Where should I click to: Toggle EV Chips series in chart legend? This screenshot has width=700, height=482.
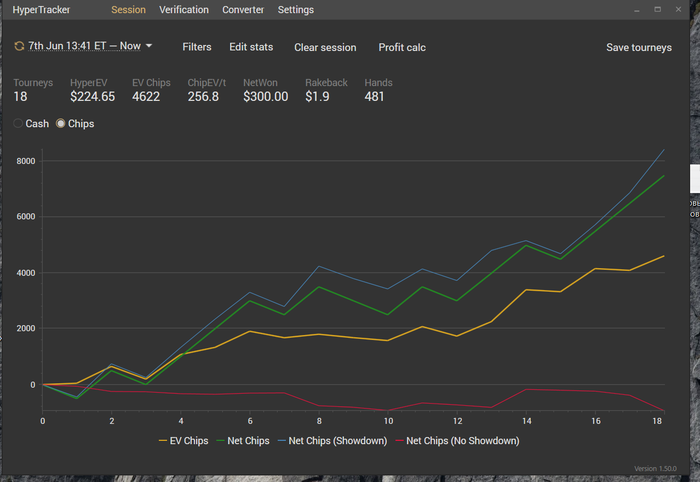[x=183, y=441]
